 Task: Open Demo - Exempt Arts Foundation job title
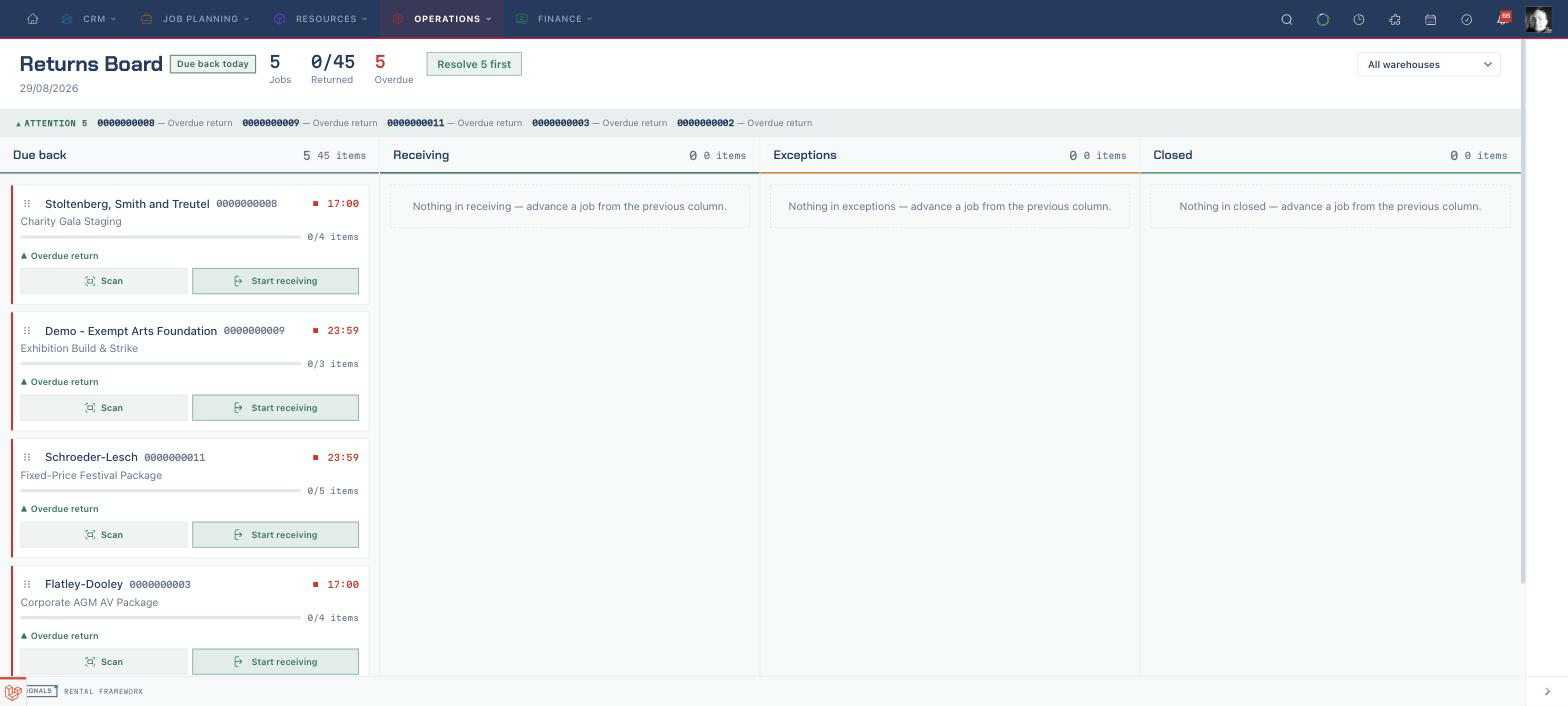131,331
